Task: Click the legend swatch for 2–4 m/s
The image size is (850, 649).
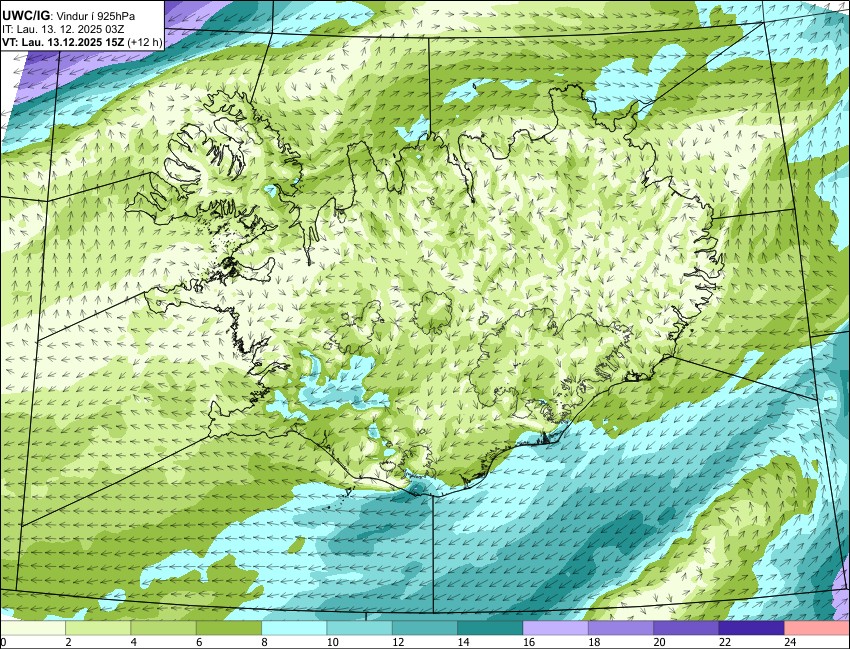Action: pyautogui.click(x=98, y=628)
